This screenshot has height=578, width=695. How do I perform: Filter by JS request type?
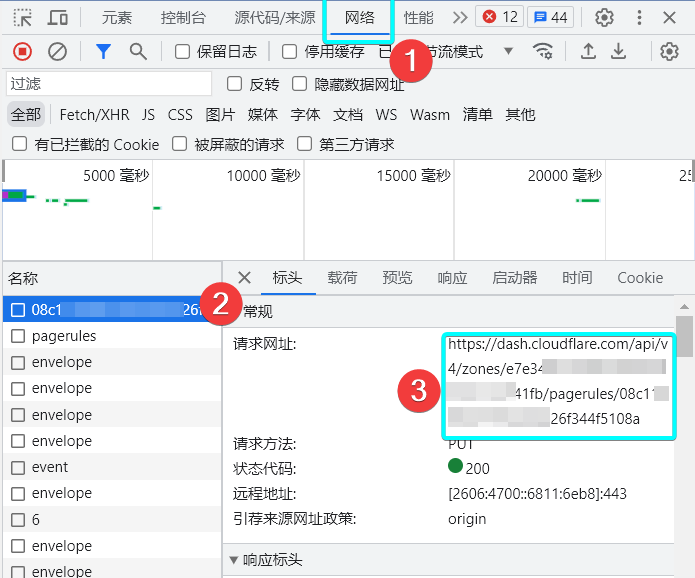[148, 115]
